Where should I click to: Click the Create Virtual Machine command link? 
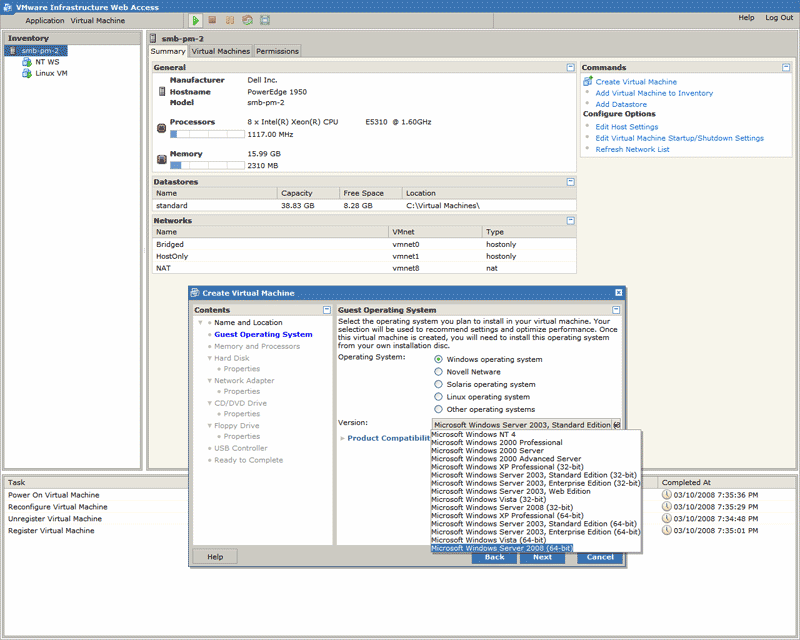click(x=636, y=82)
